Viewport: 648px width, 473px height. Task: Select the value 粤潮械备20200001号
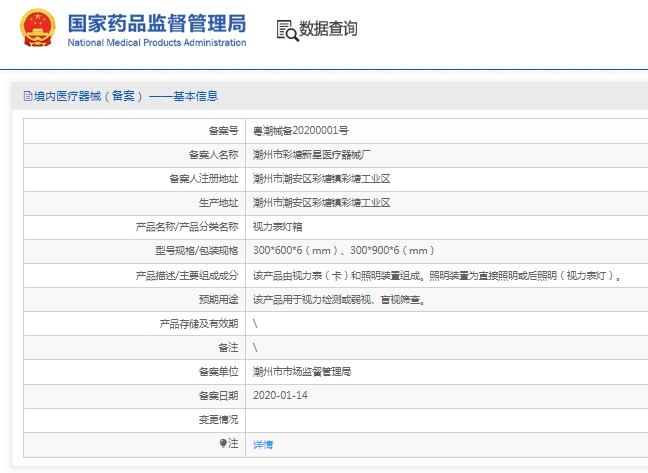[x=300, y=131]
